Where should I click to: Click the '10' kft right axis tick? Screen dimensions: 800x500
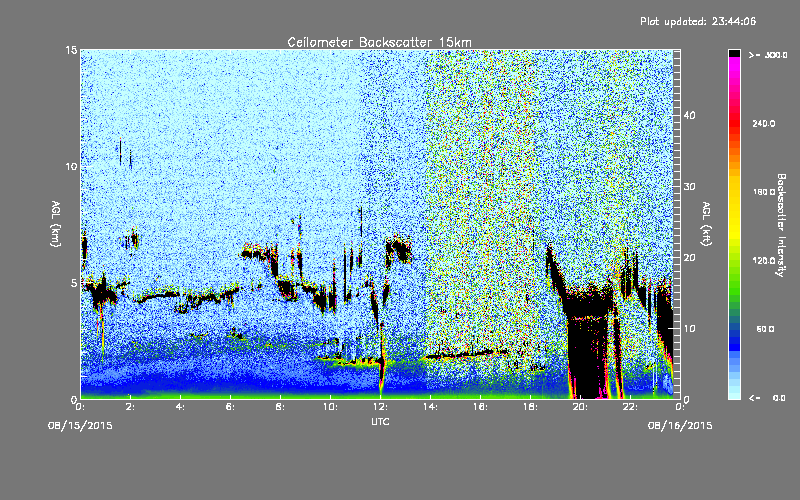pyautogui.click(x=689, y=329)
